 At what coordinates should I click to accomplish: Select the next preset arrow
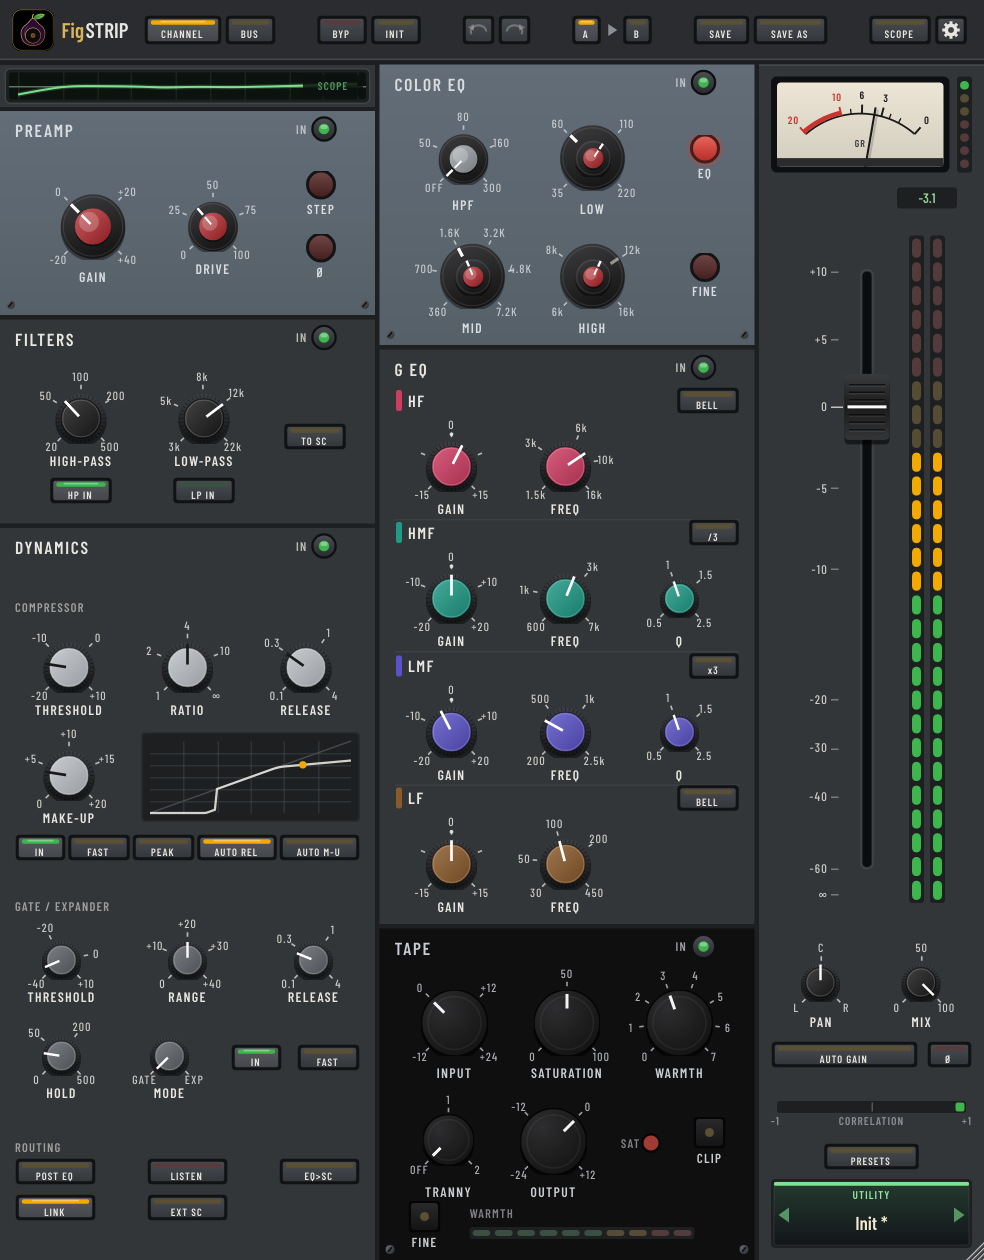(958, 1215)
